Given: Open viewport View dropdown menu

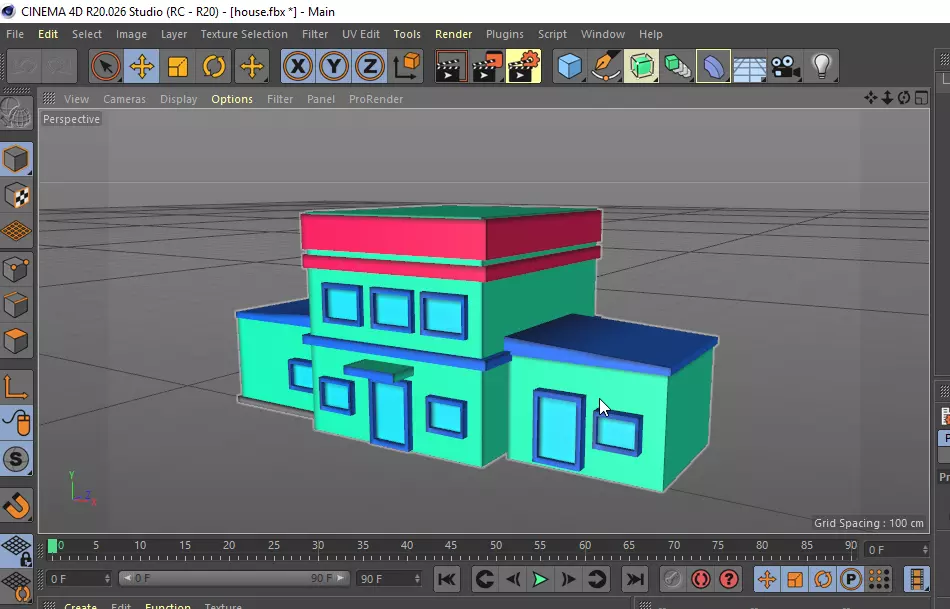Looking at the screenshot, I should click(76, 99).
